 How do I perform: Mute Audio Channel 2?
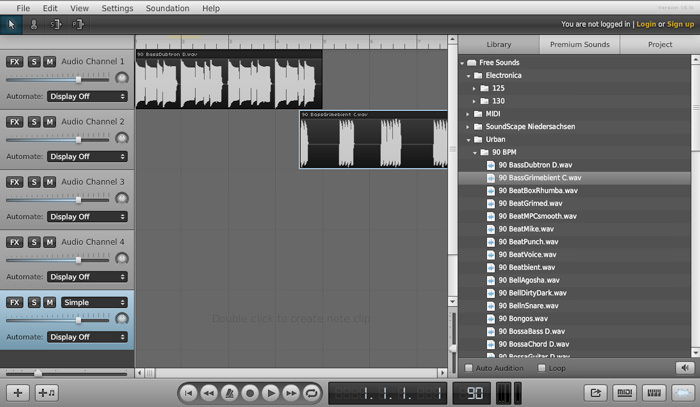coord(50,122)
